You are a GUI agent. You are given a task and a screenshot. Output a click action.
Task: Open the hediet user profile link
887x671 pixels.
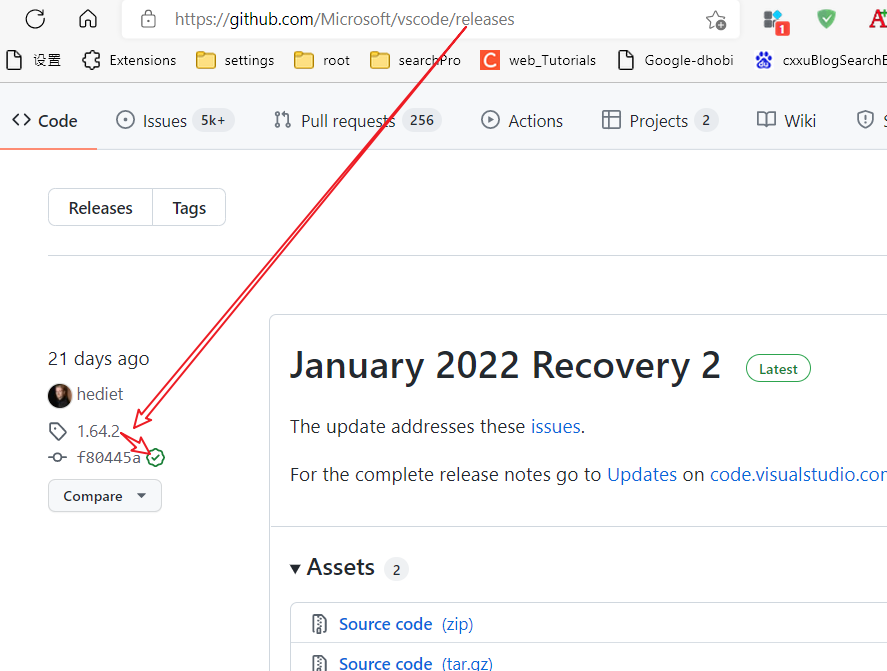[x=100, y=394]
